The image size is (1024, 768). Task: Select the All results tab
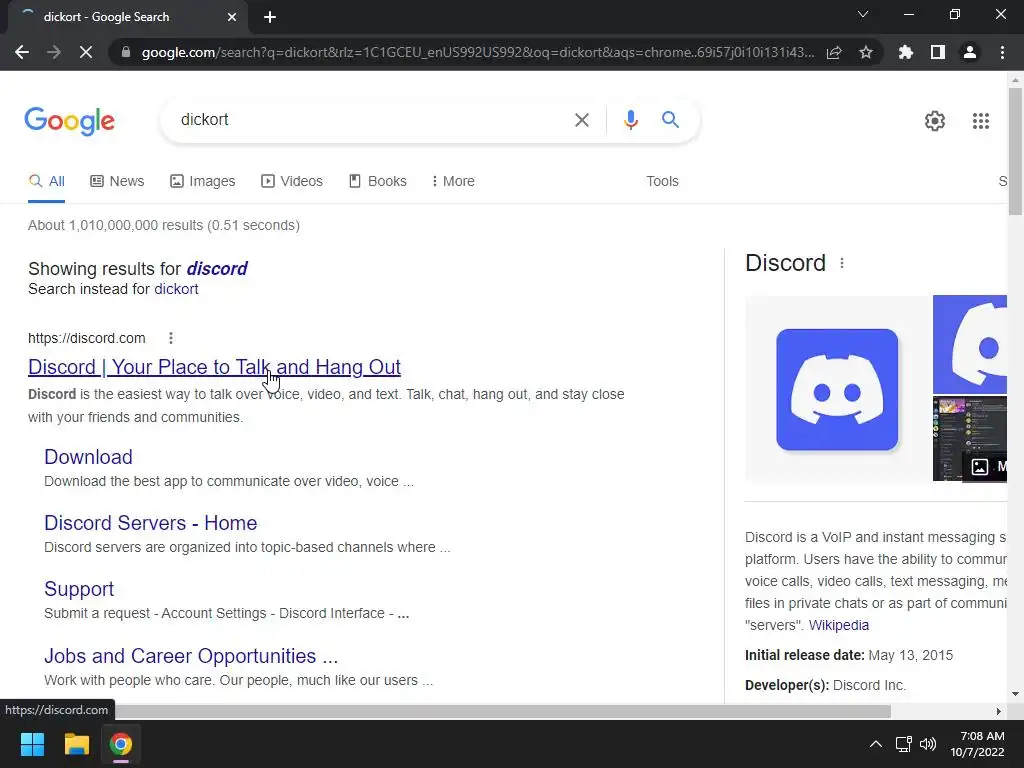coord(46,182)
